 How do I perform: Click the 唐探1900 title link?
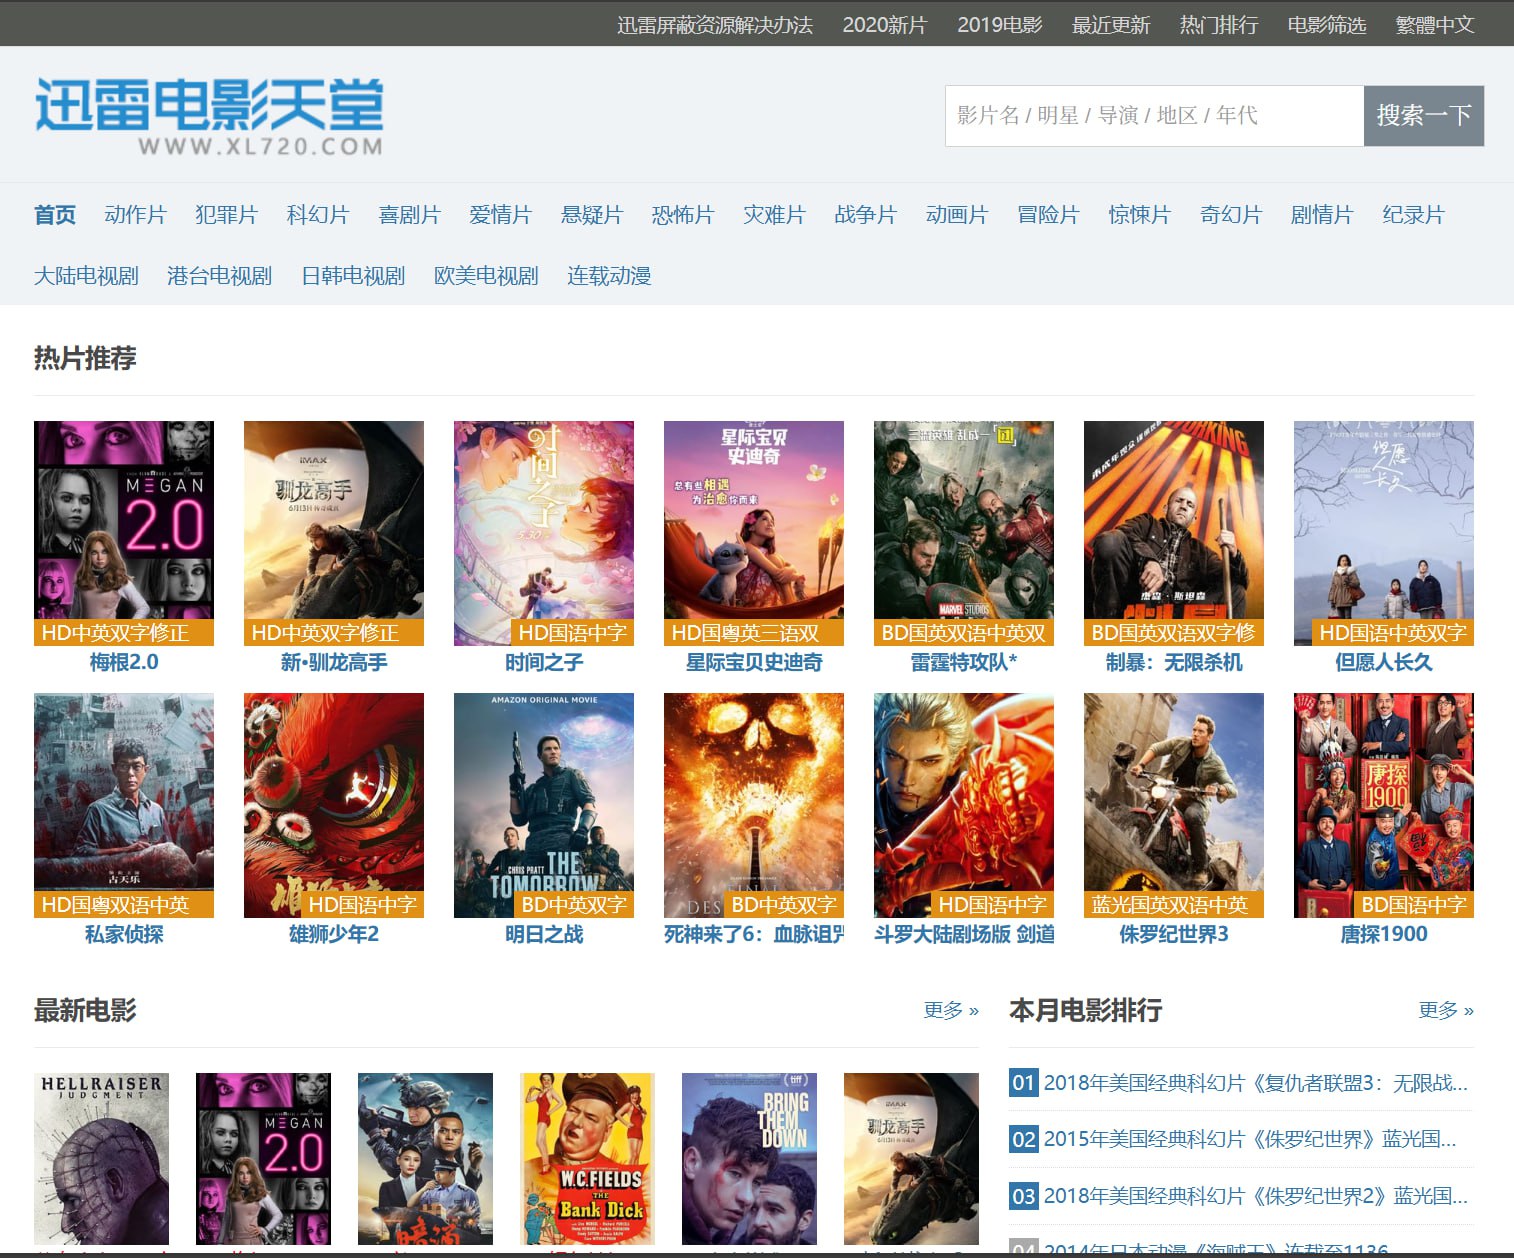[x=1384, y=934]
